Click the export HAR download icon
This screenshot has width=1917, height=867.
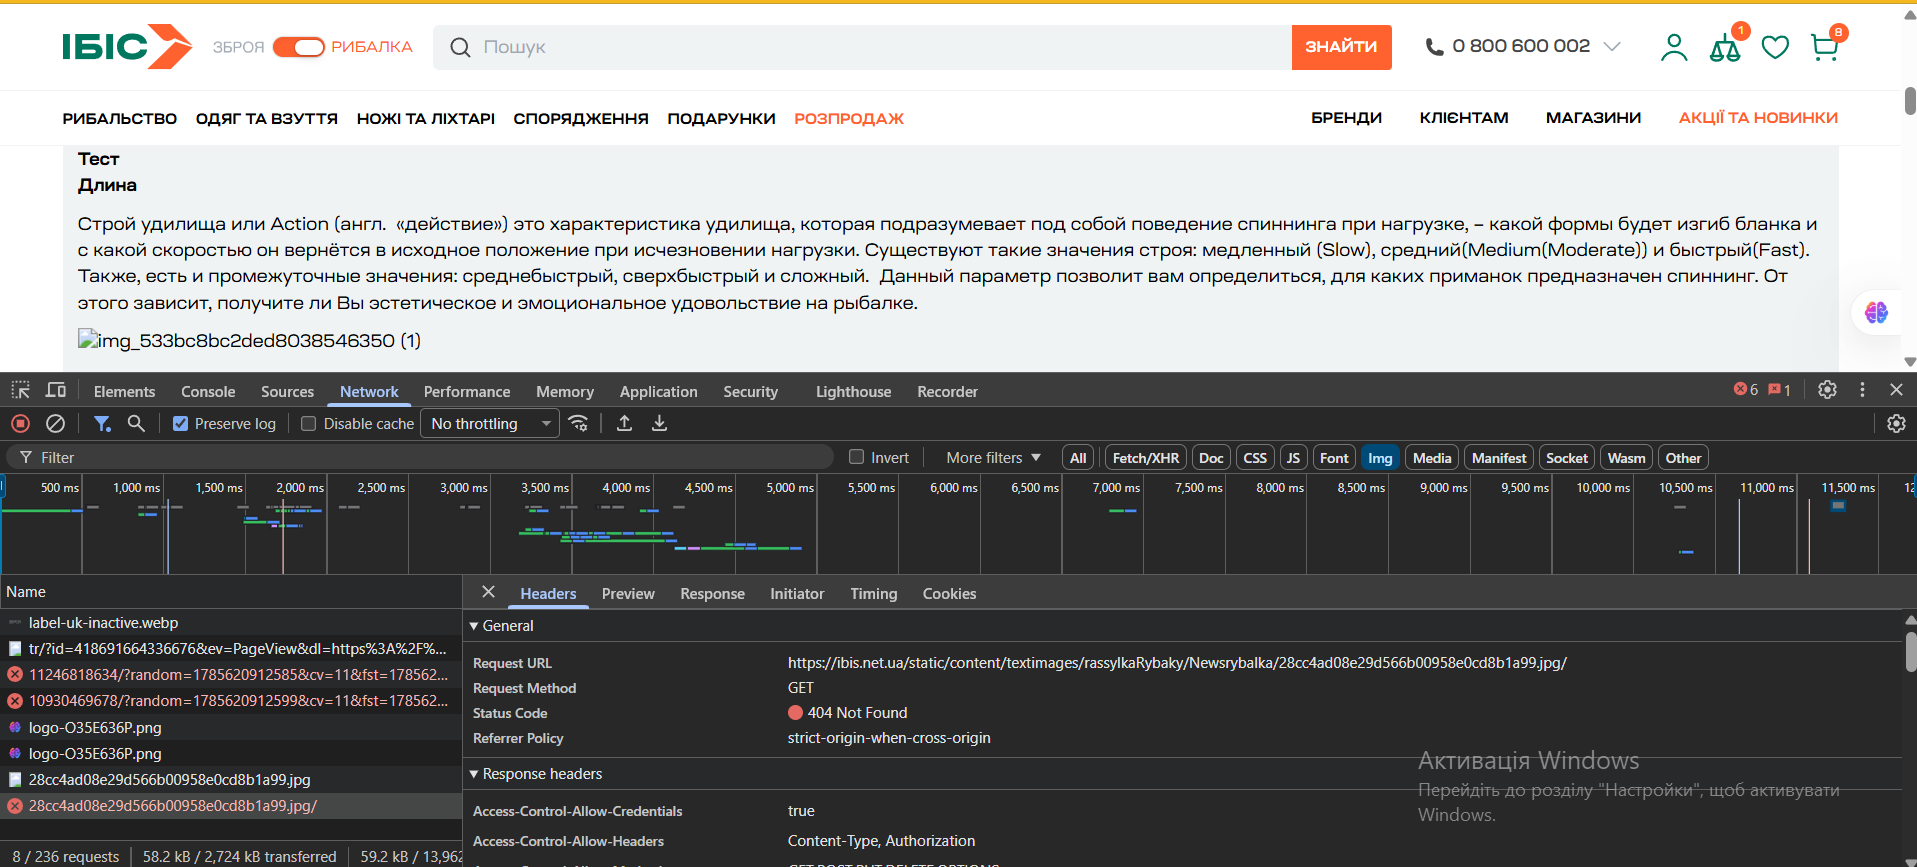(x=659, y=423)
